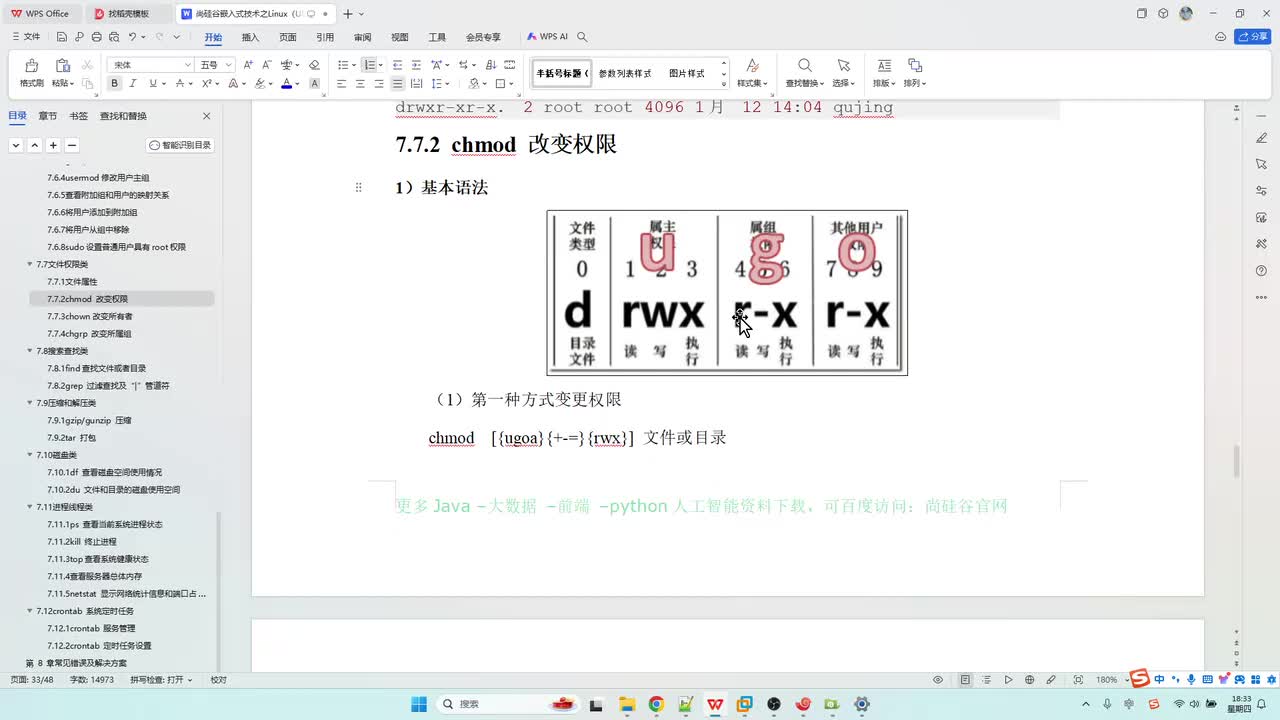1280x720 pixels.
Task: Expand the styles gallery more arrow
Action: pos(726,85)
